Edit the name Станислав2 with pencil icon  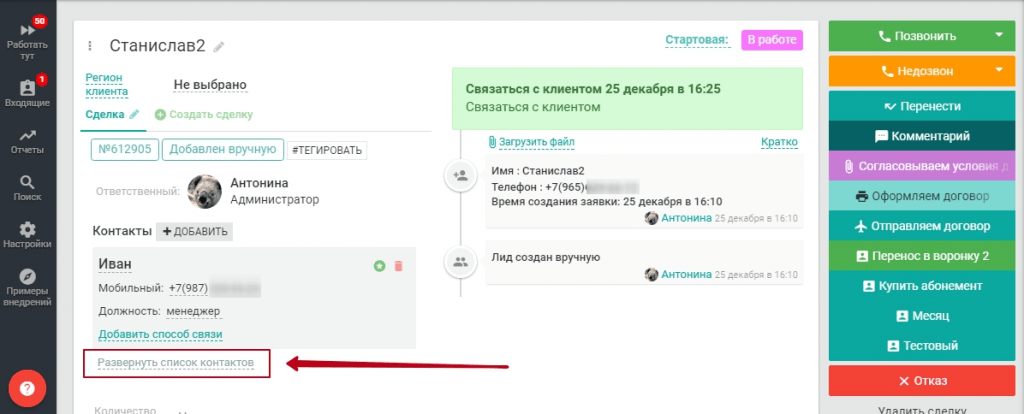click(219, 46)
